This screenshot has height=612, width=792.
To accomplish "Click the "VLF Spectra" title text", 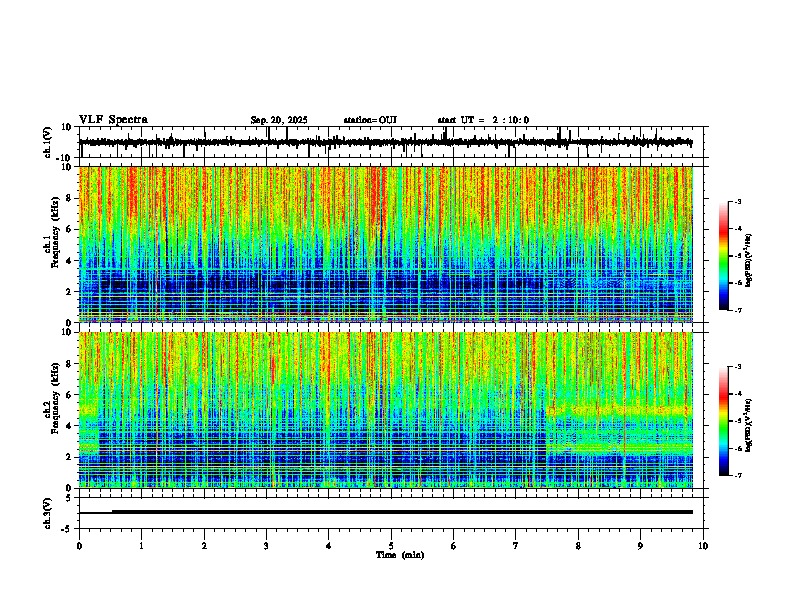I will click(113, 120).
